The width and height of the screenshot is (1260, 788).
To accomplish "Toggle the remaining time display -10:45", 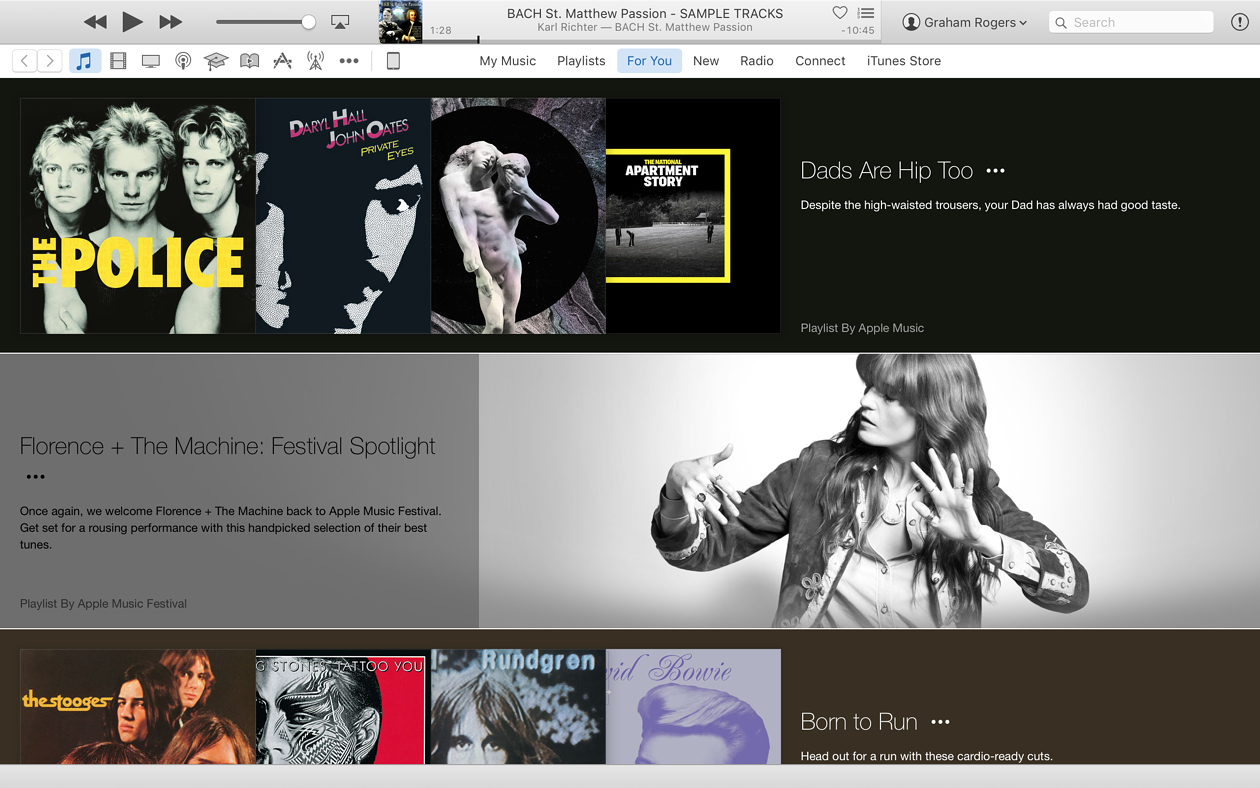I will pos(858,31).
